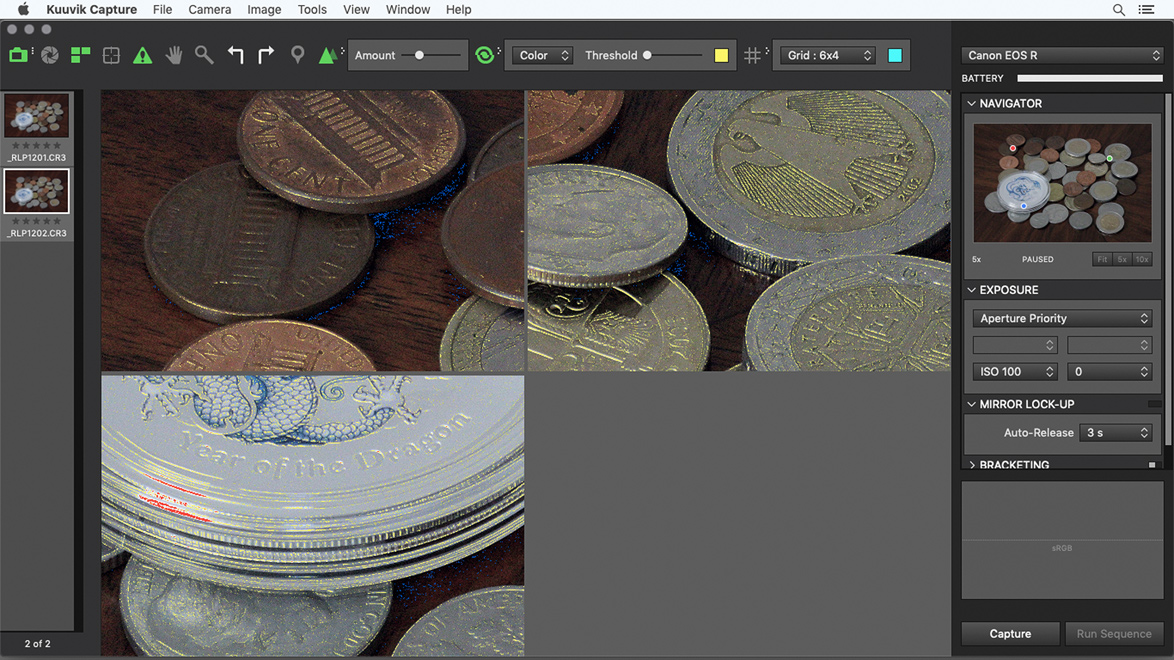
Task: Open the ISO 100 dropdown
Action: (1015, 372)
